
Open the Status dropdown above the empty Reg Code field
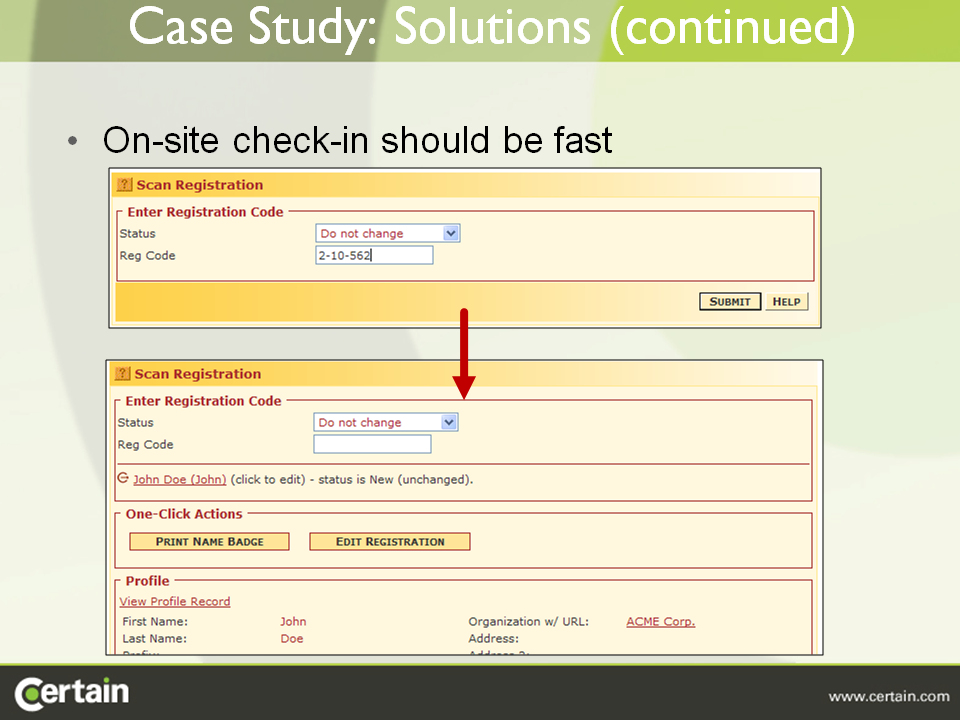[x=386, y=422]
